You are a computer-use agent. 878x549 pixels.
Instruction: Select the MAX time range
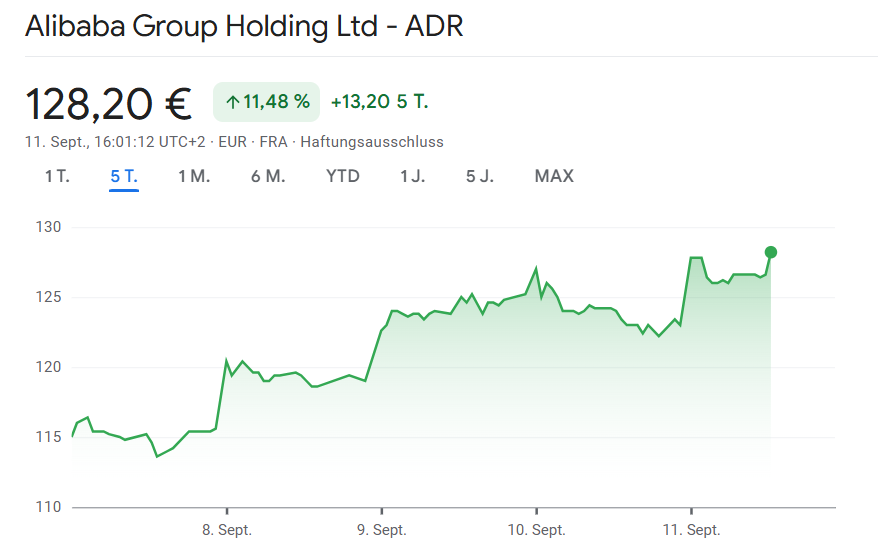click(554, 177)
